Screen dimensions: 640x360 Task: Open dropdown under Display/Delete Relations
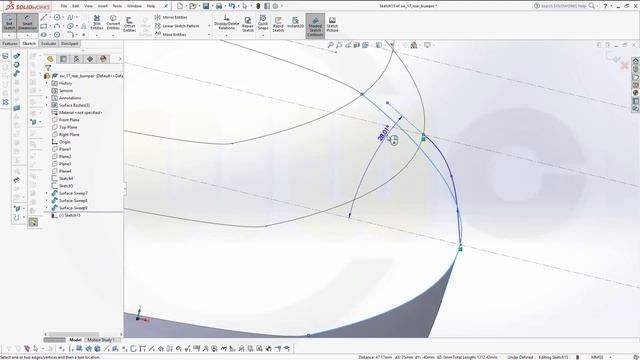coord(227,36)
